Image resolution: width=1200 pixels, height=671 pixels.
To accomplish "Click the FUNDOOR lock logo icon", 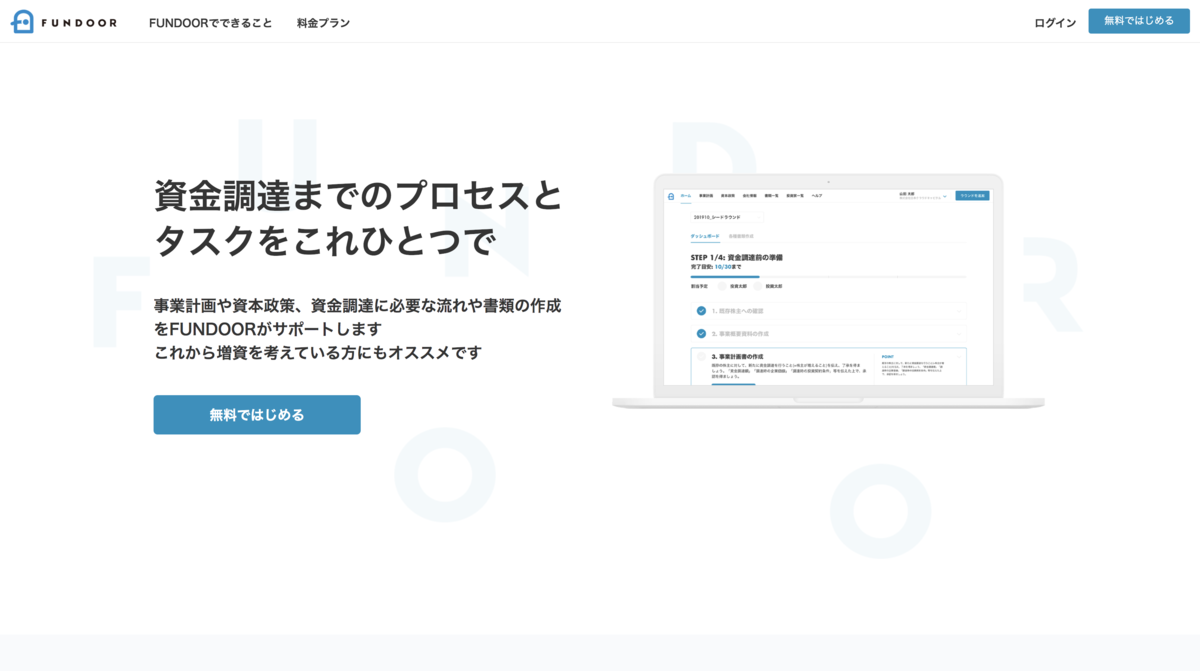I will click(x=23, y=21).
